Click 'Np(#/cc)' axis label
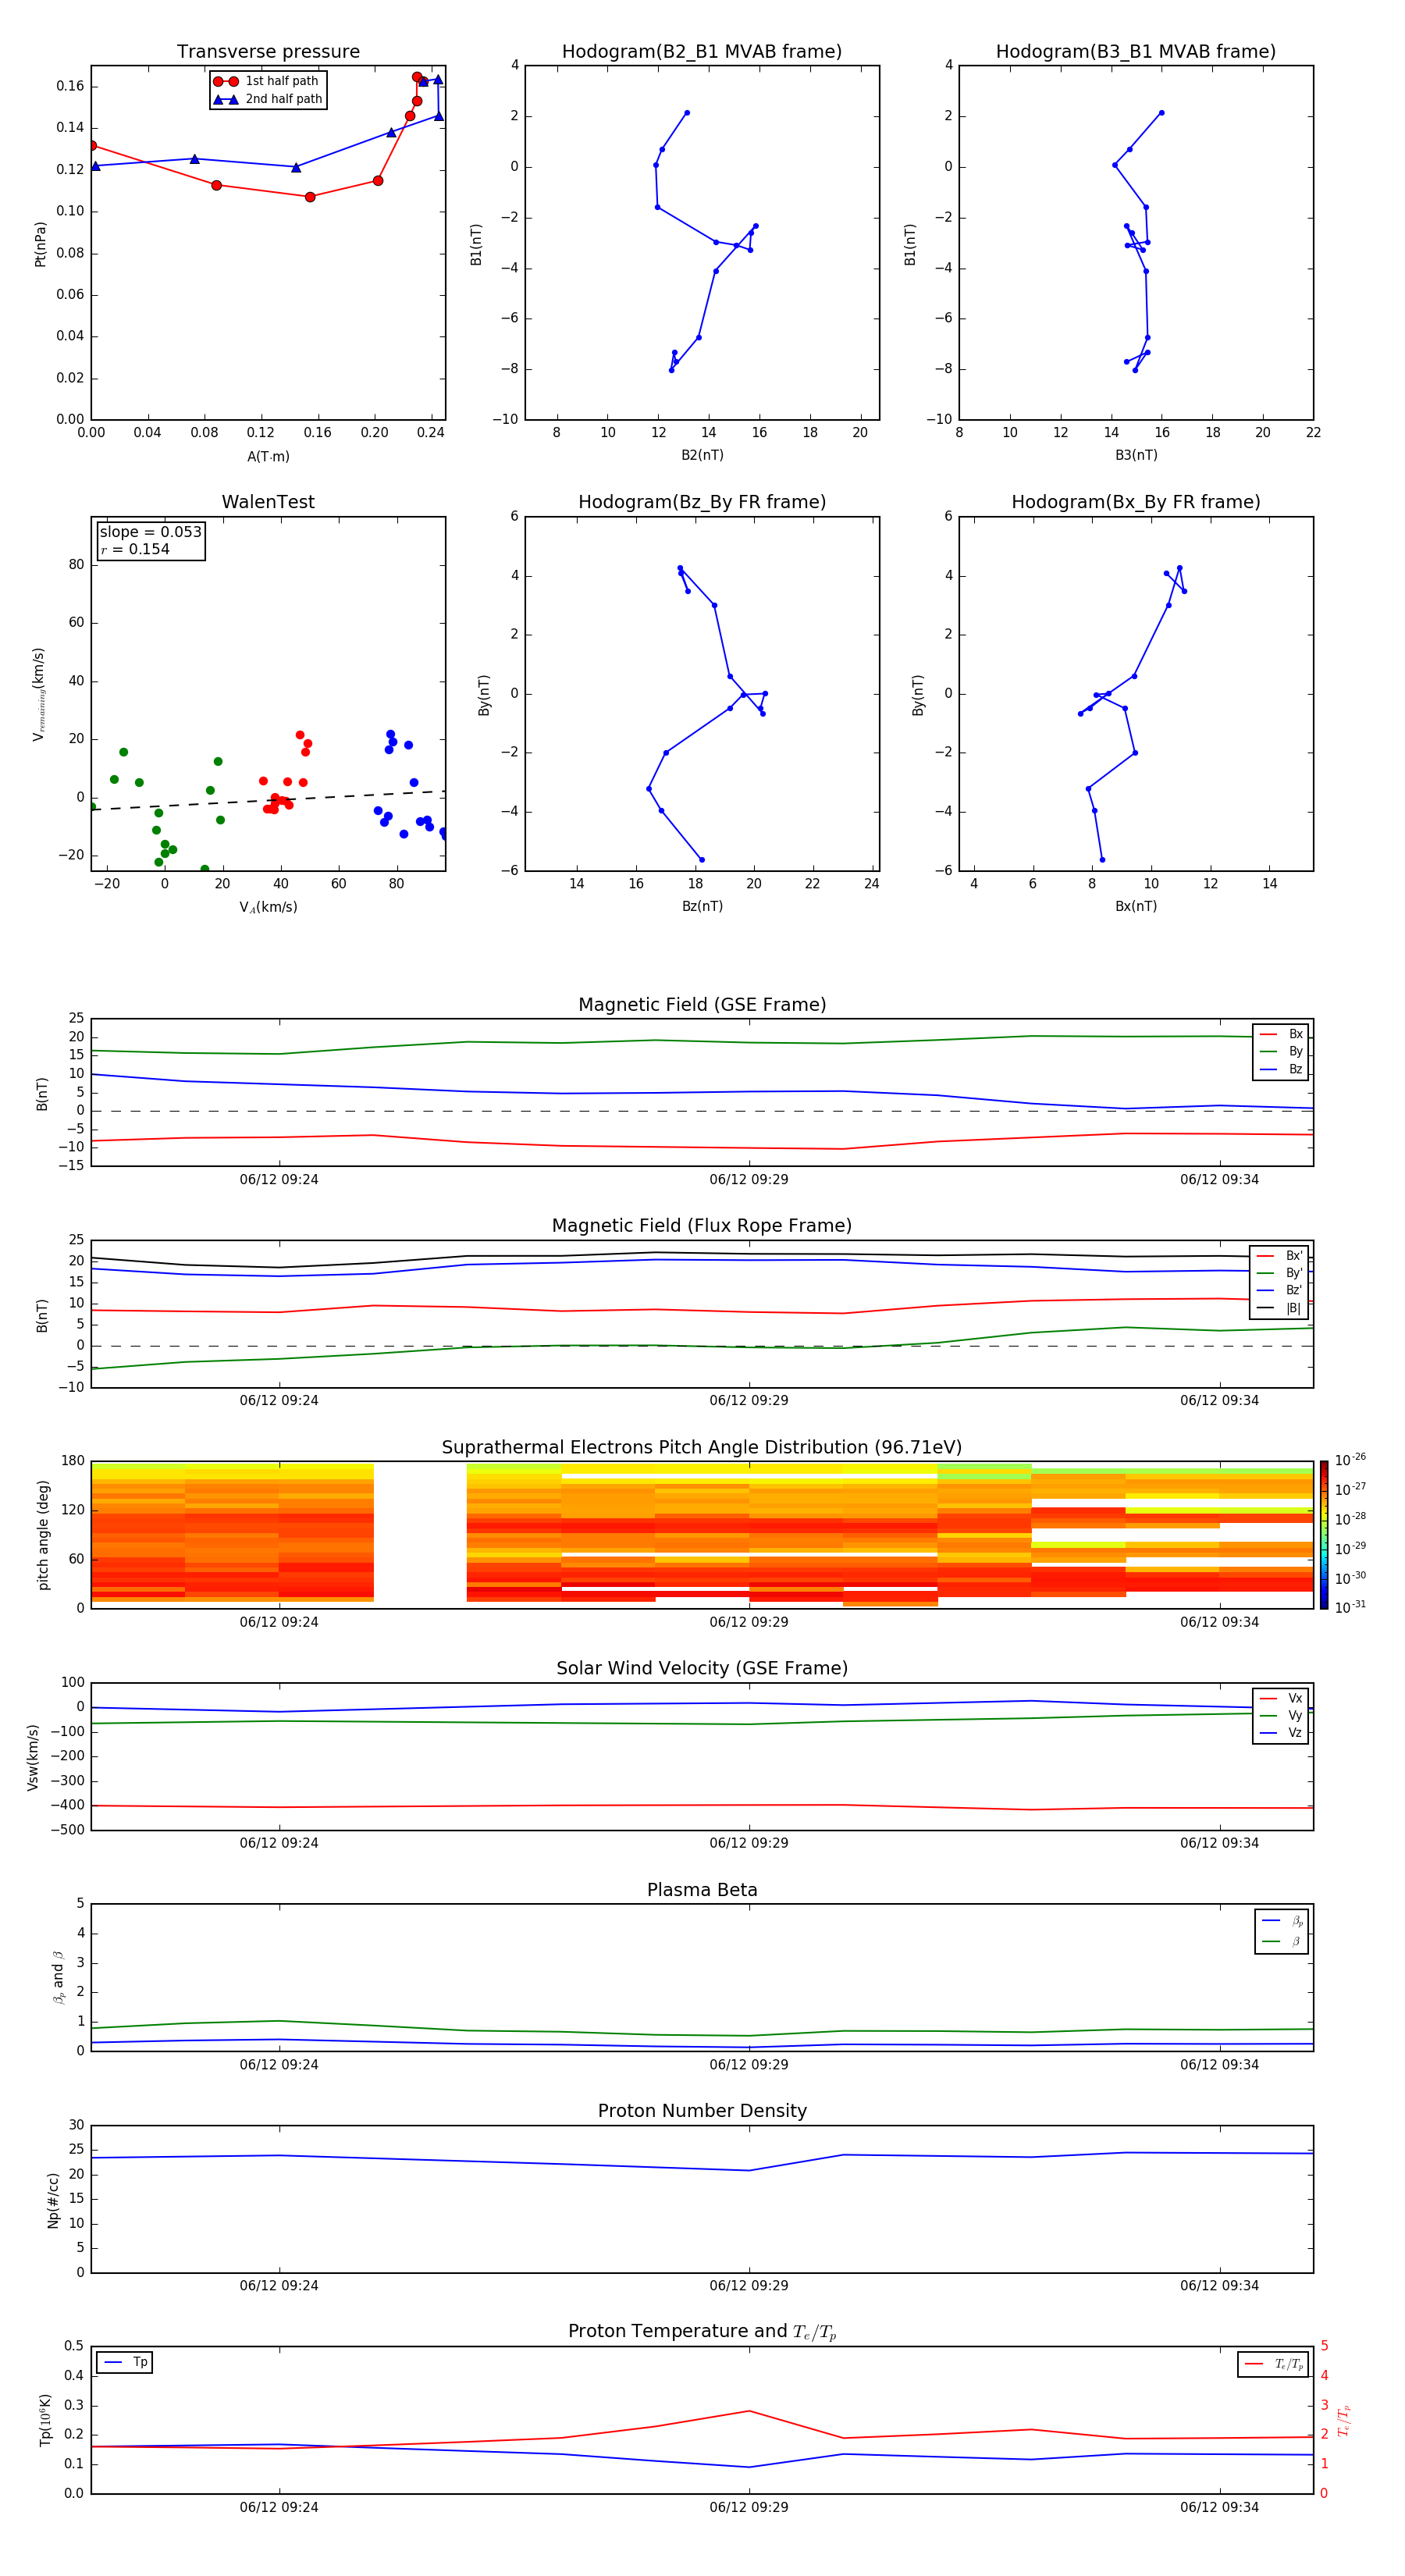 (53, 2200)
